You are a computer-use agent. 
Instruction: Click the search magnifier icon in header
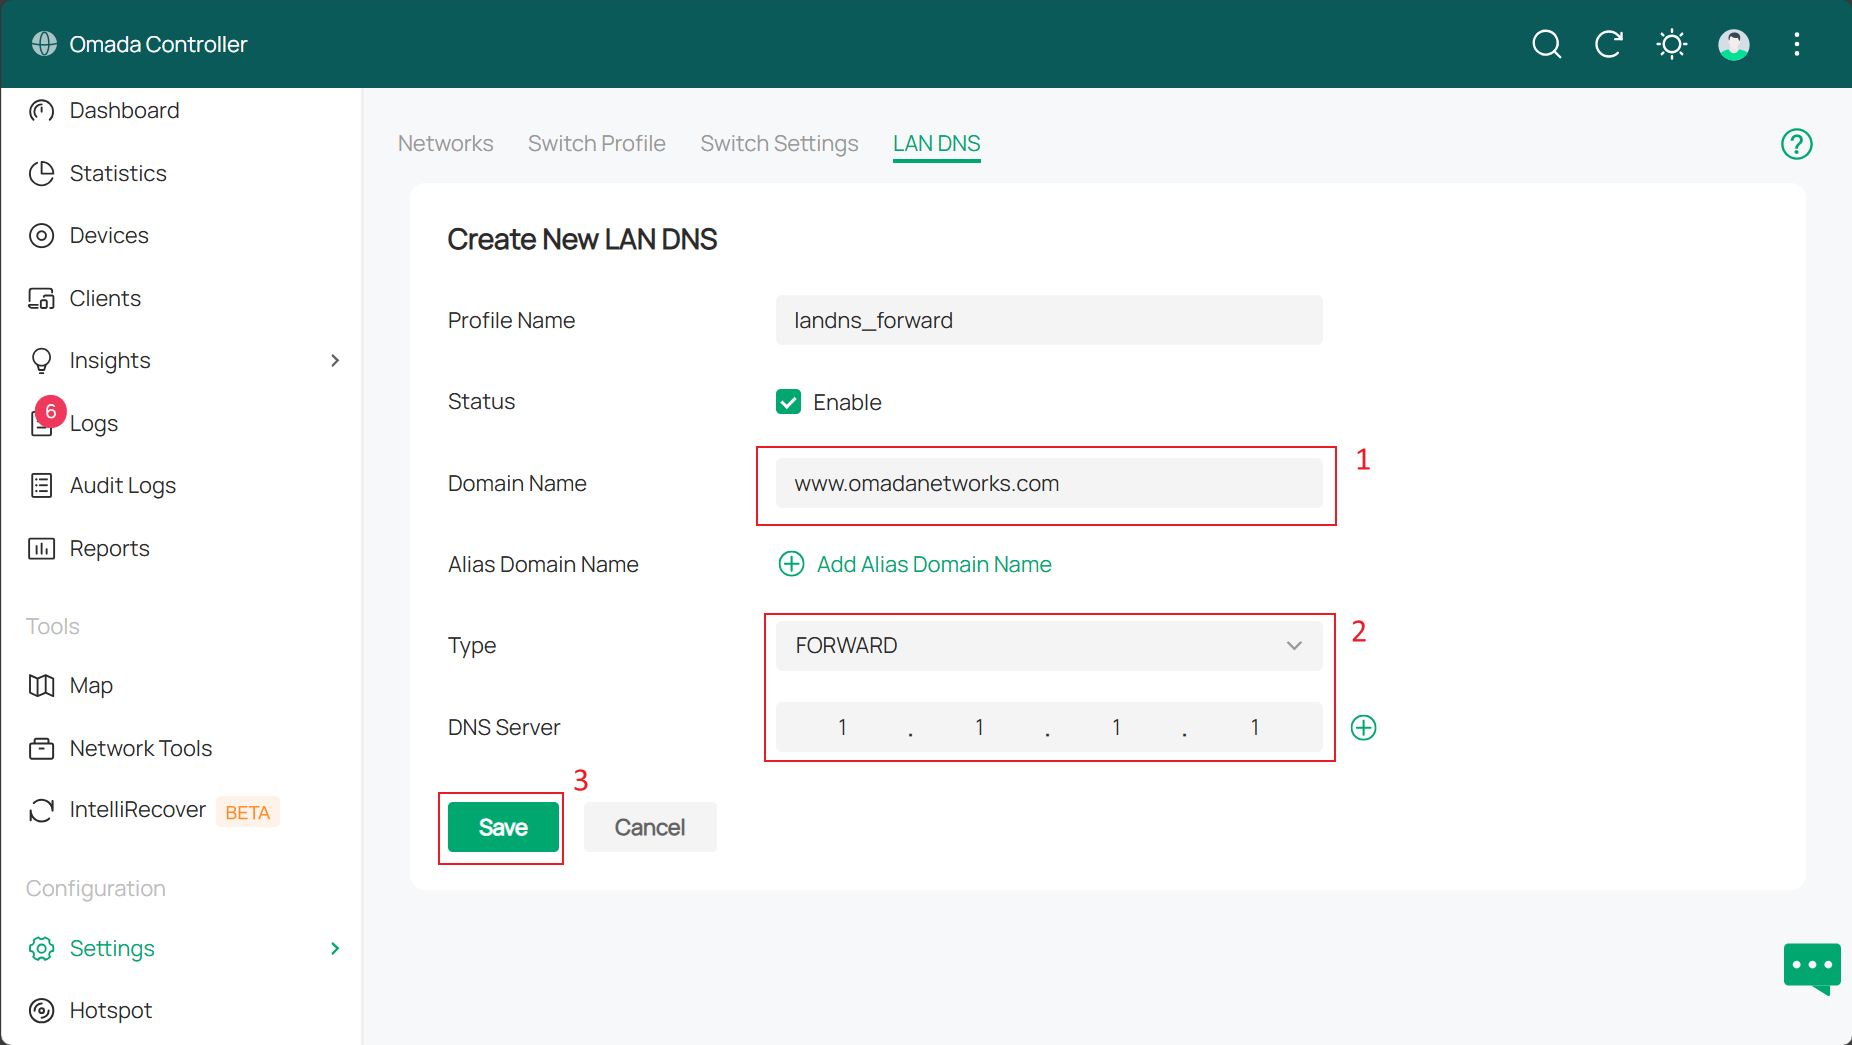click(x=1546, y=44)
